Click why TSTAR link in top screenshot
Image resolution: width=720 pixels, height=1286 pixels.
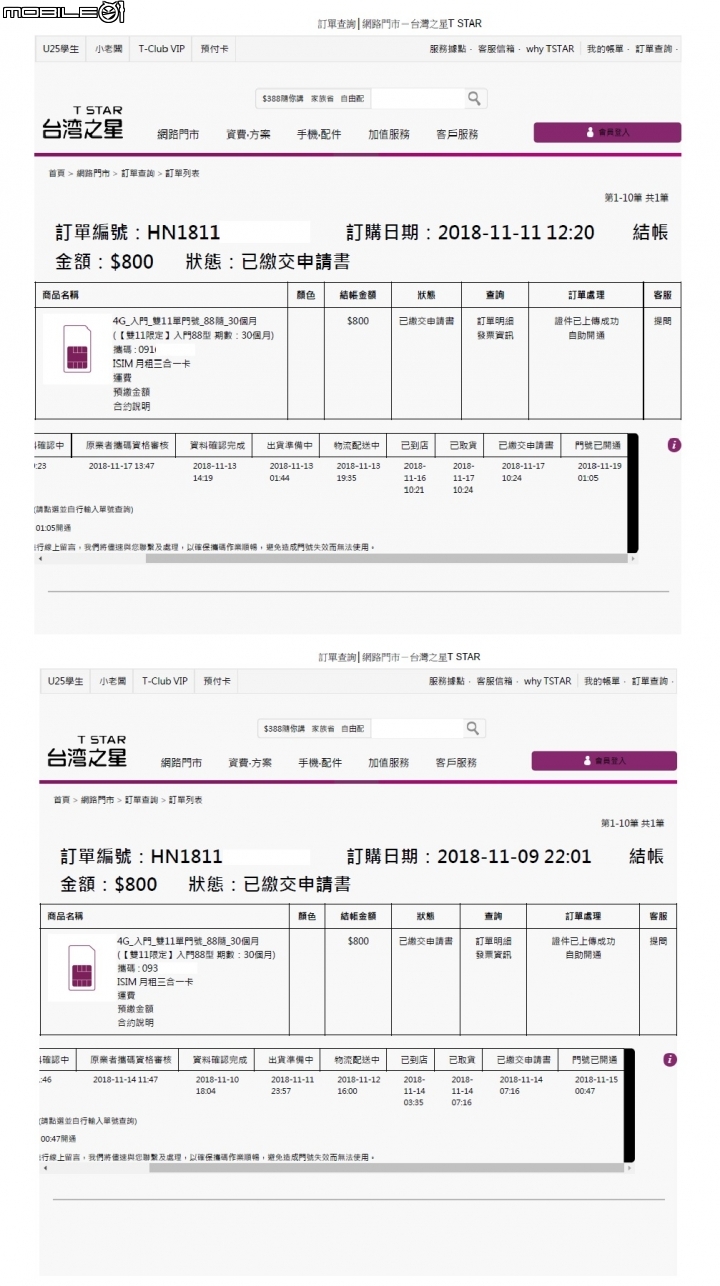pos(550,48)
